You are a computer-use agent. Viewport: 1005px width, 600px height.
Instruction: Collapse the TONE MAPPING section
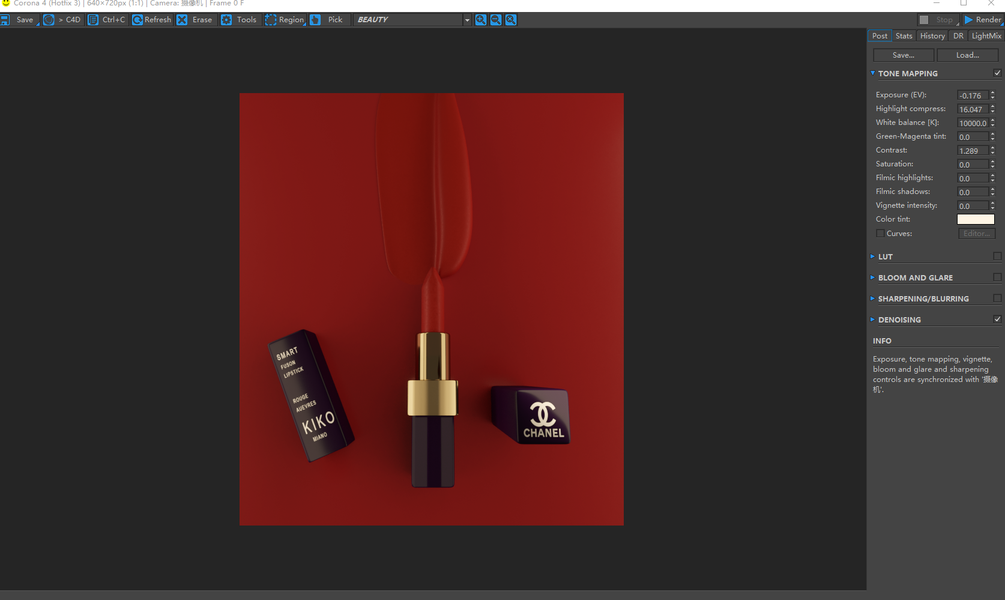pos(872,73)
